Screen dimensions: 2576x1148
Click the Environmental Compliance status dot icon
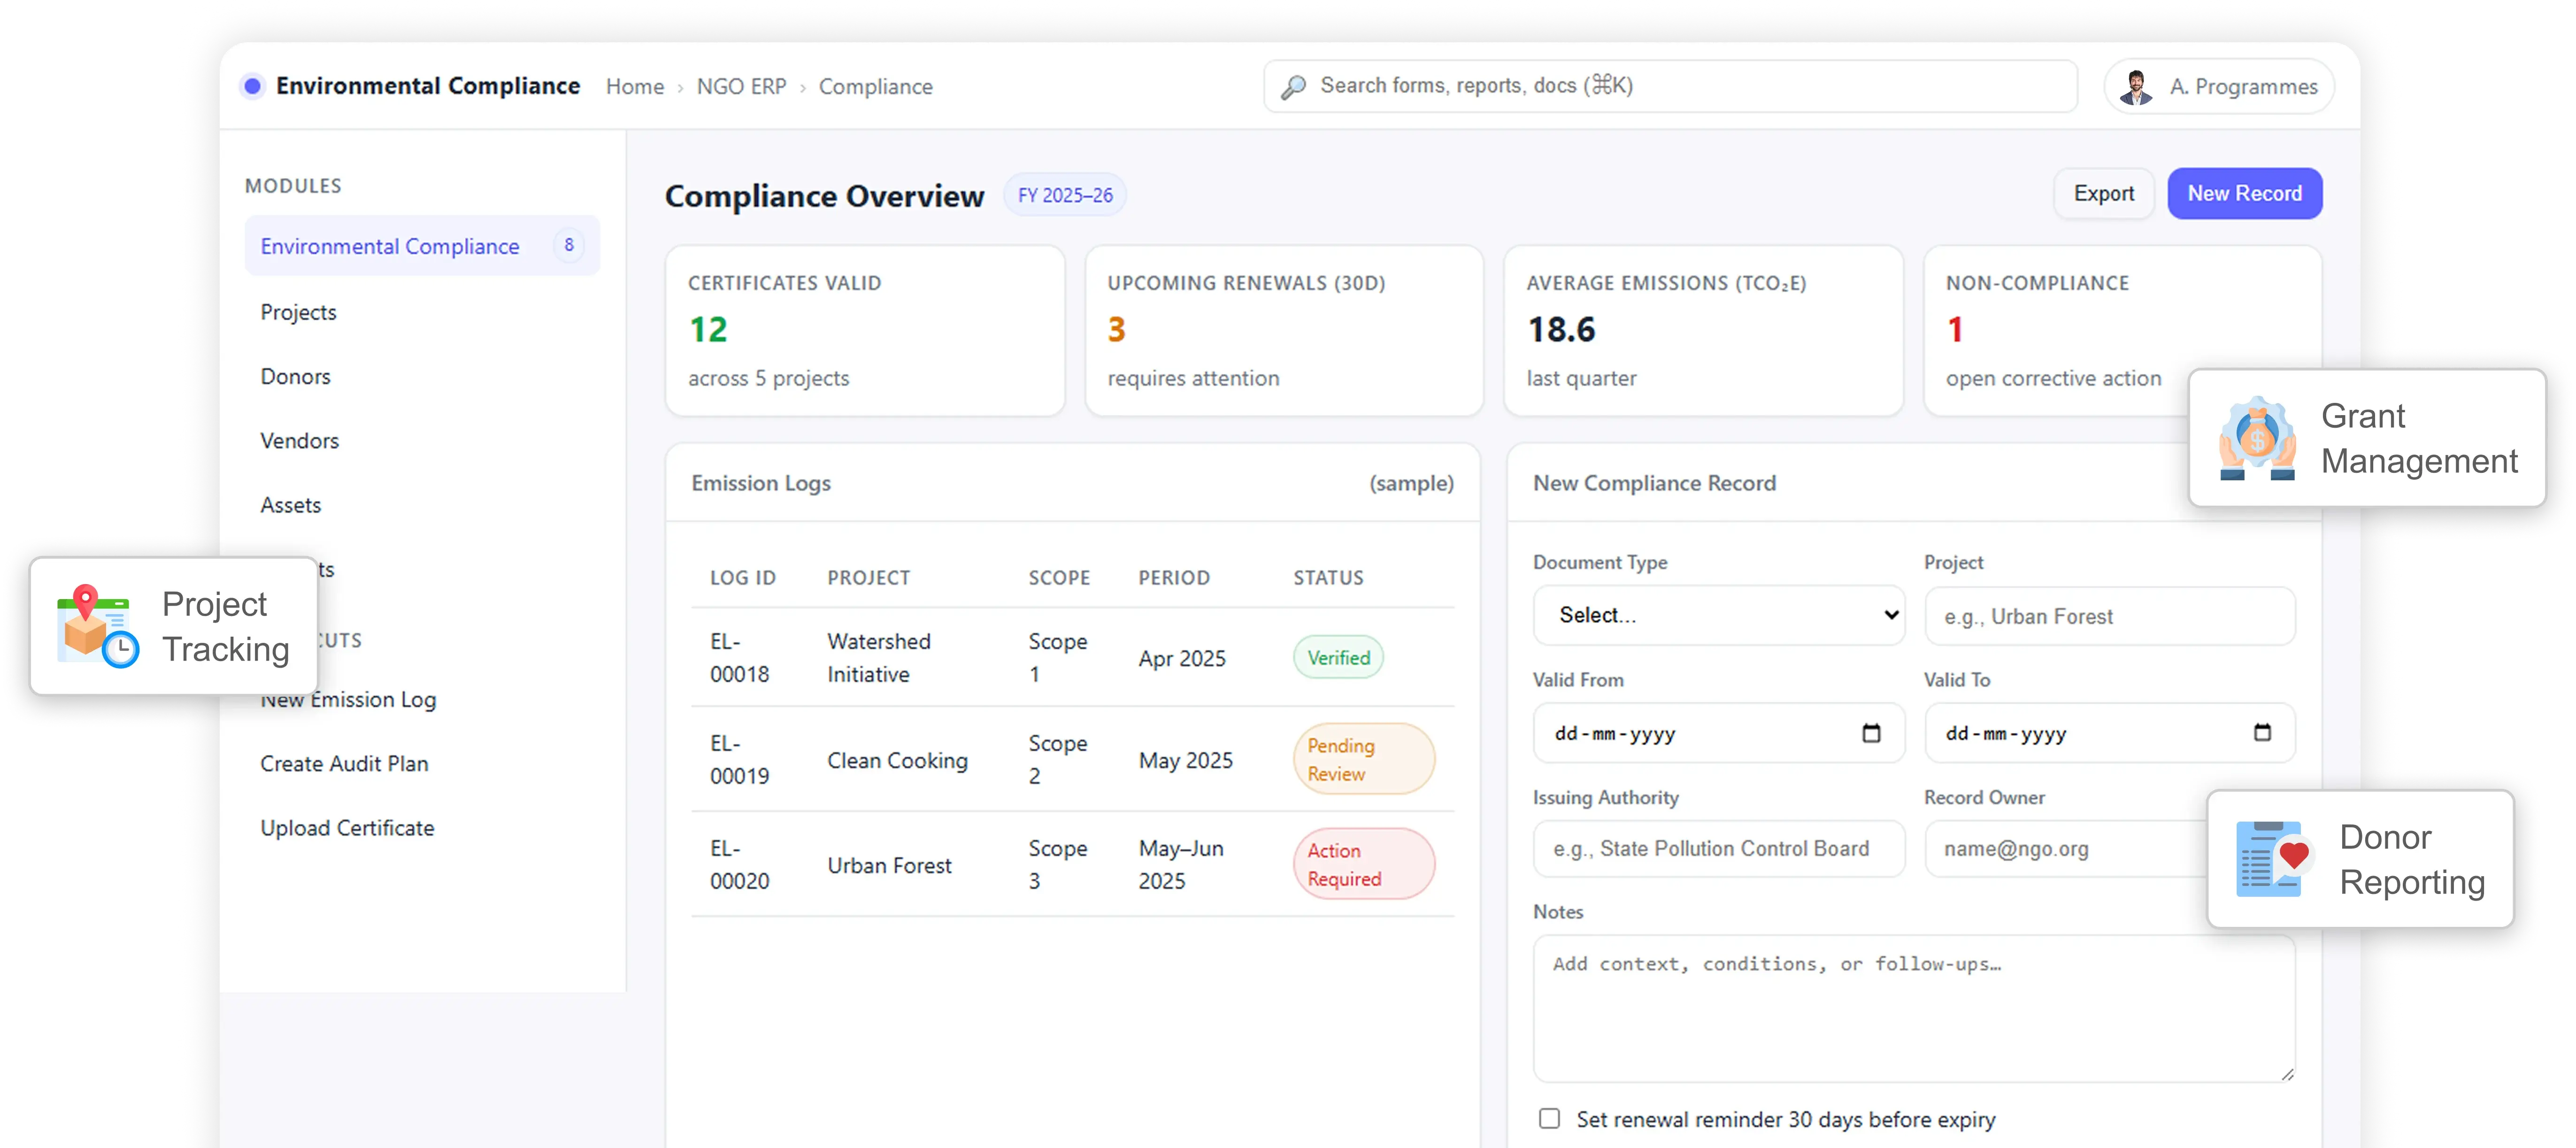(x=252, y=86)
